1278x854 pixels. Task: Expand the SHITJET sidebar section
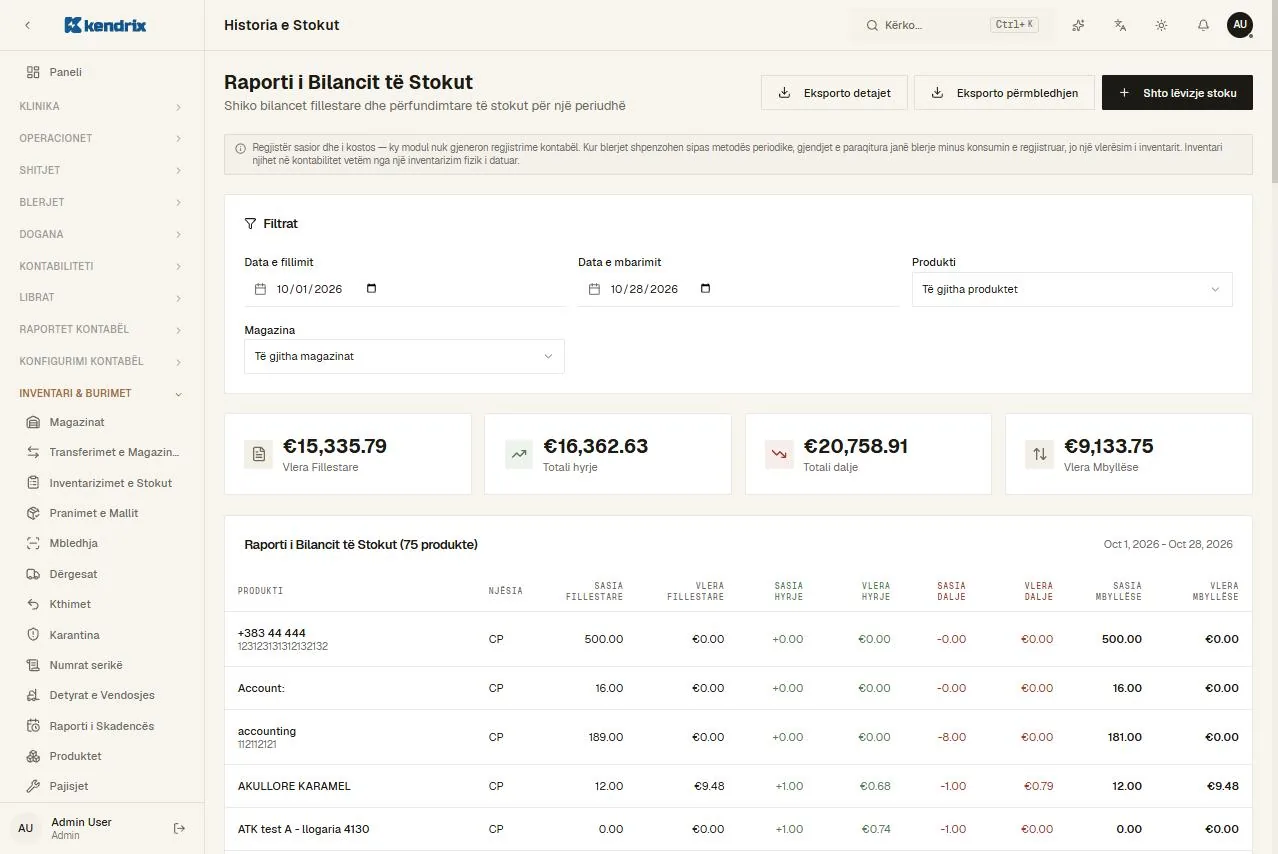[x=102, y=170]
